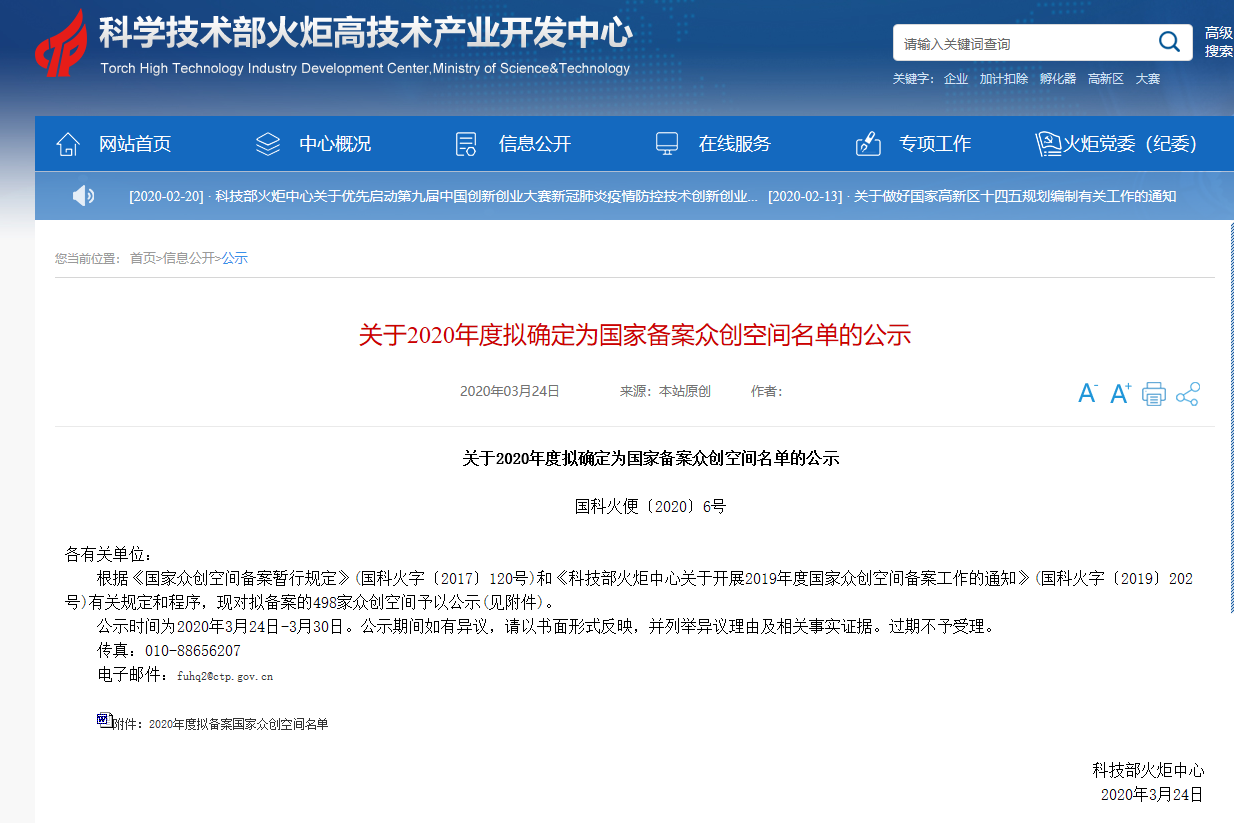Select keyword 加计扣除
Image resolution: width=1234 pixels, height=823 pixels.
coord(1004,79)
